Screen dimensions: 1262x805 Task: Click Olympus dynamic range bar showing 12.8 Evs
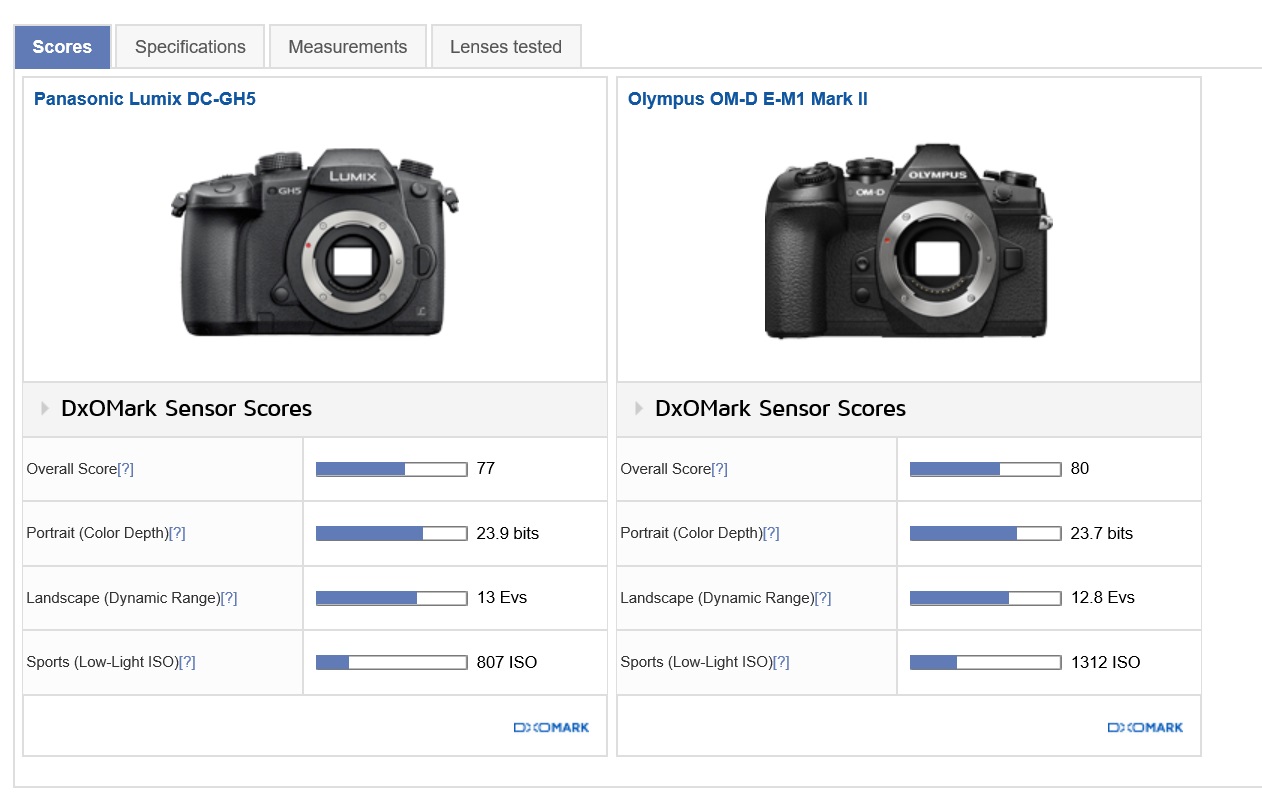986,598
